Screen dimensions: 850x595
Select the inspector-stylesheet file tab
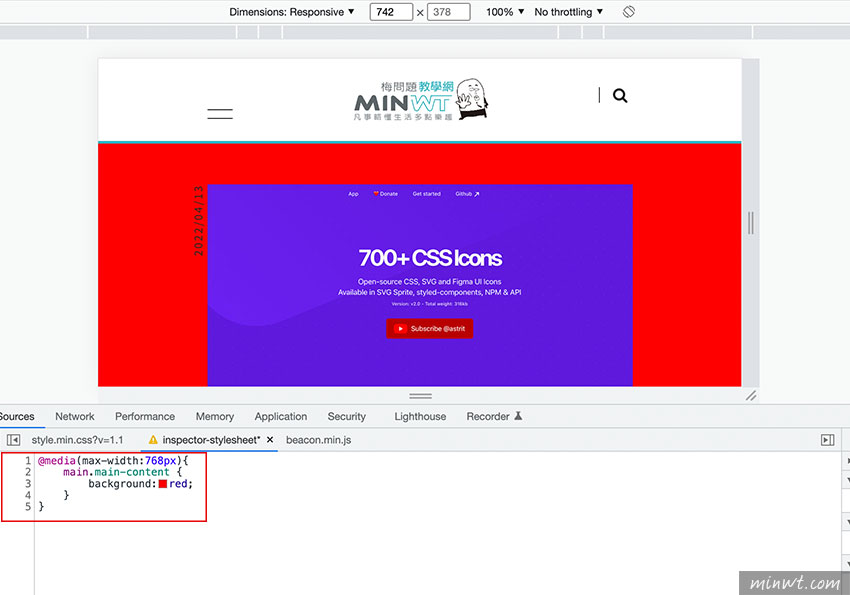click(x=211, y=440)
